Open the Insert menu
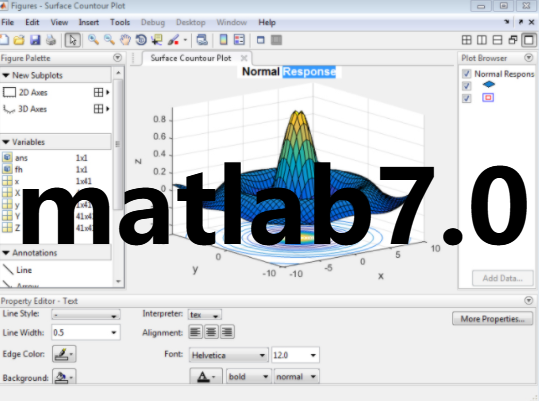Screen dimensions: 539x401 tap(89, 22)
